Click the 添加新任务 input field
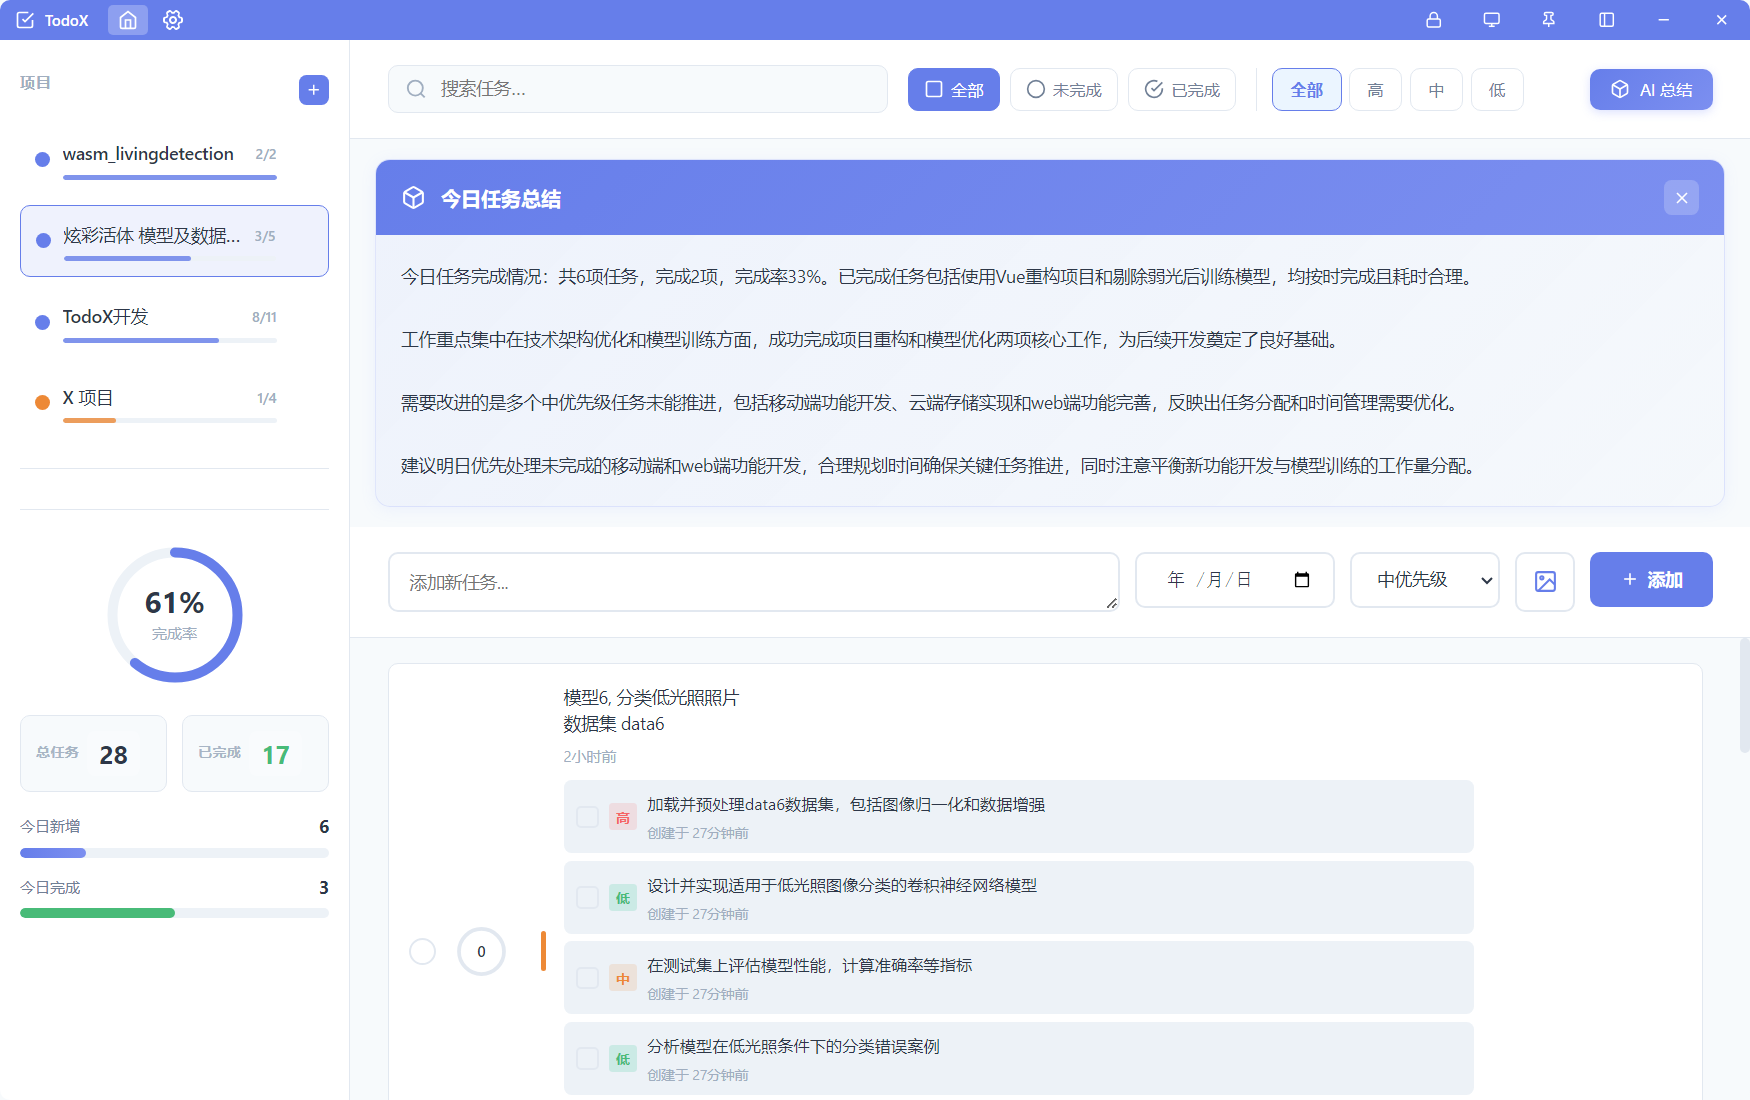This screenshot has width=1750, height=1100. (x=754, y=581)
